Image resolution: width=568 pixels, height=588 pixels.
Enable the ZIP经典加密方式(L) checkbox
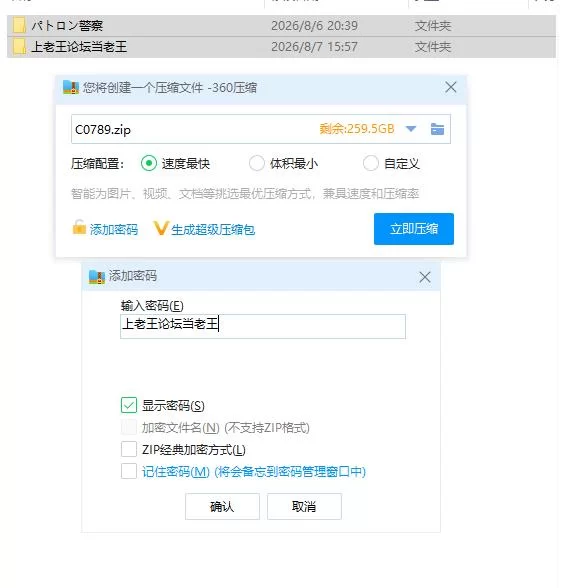129,449
